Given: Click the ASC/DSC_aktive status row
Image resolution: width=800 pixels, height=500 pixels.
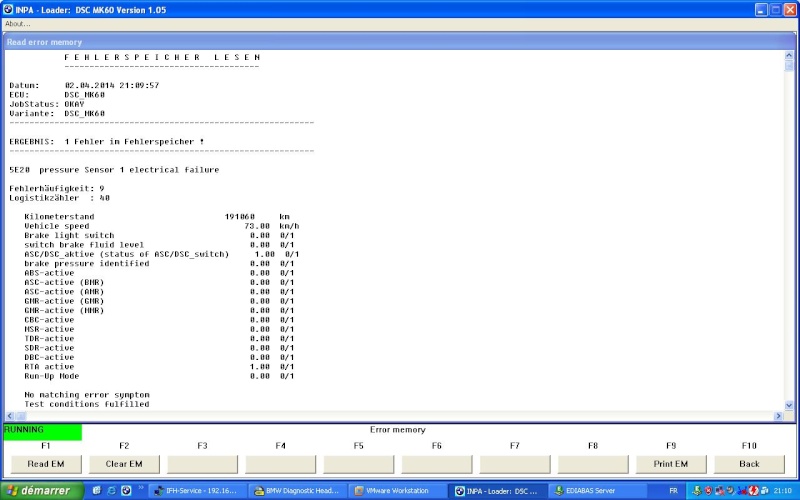Looking at the screenshot, I should [162, 254].
